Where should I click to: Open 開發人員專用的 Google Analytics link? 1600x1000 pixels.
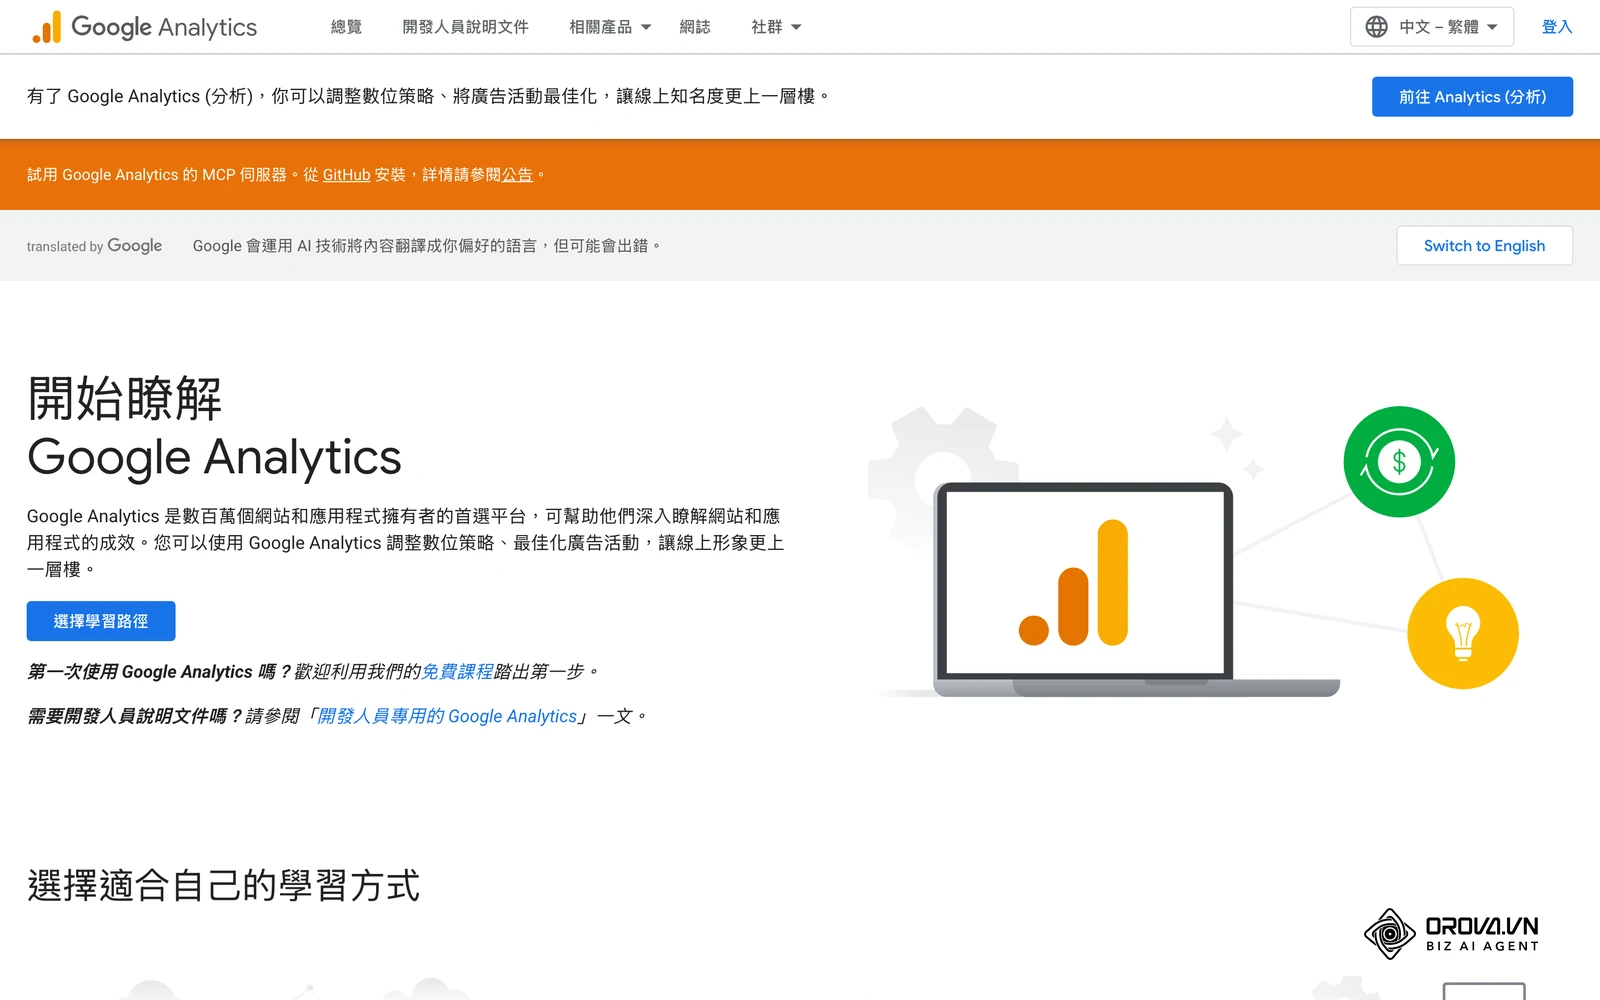coord(447,717)
